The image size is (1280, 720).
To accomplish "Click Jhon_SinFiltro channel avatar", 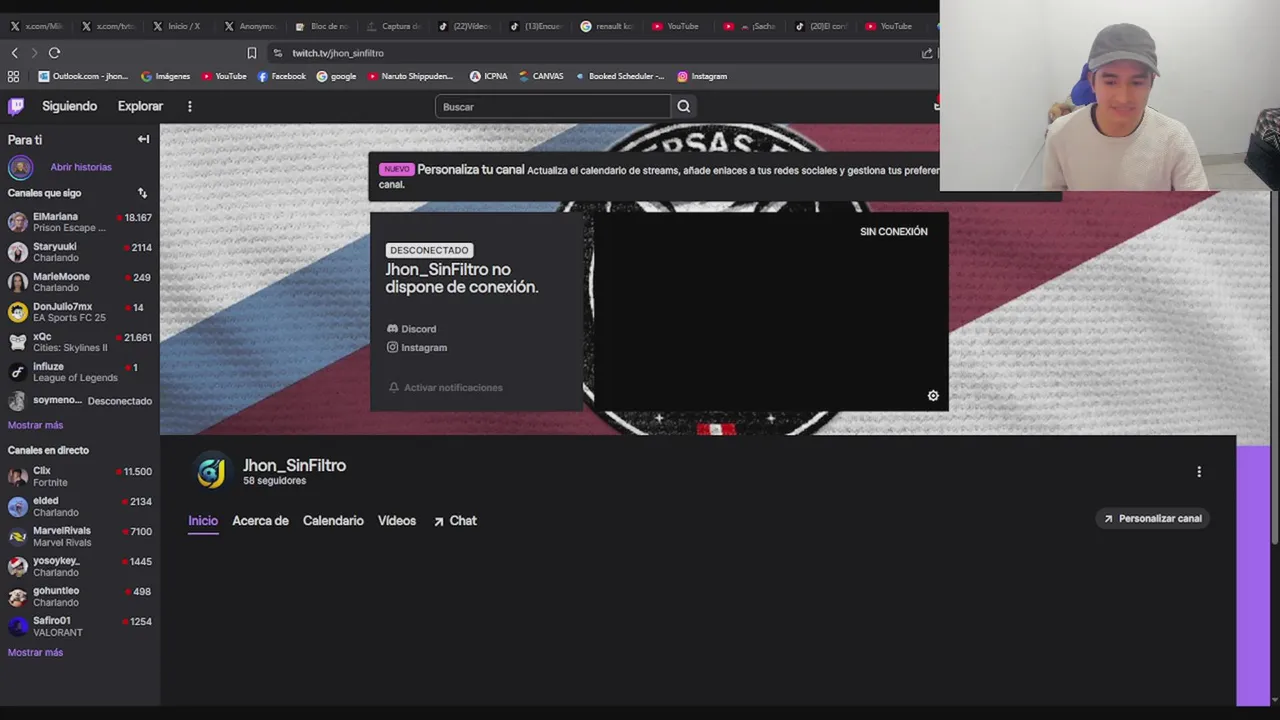I will (211, 471).
